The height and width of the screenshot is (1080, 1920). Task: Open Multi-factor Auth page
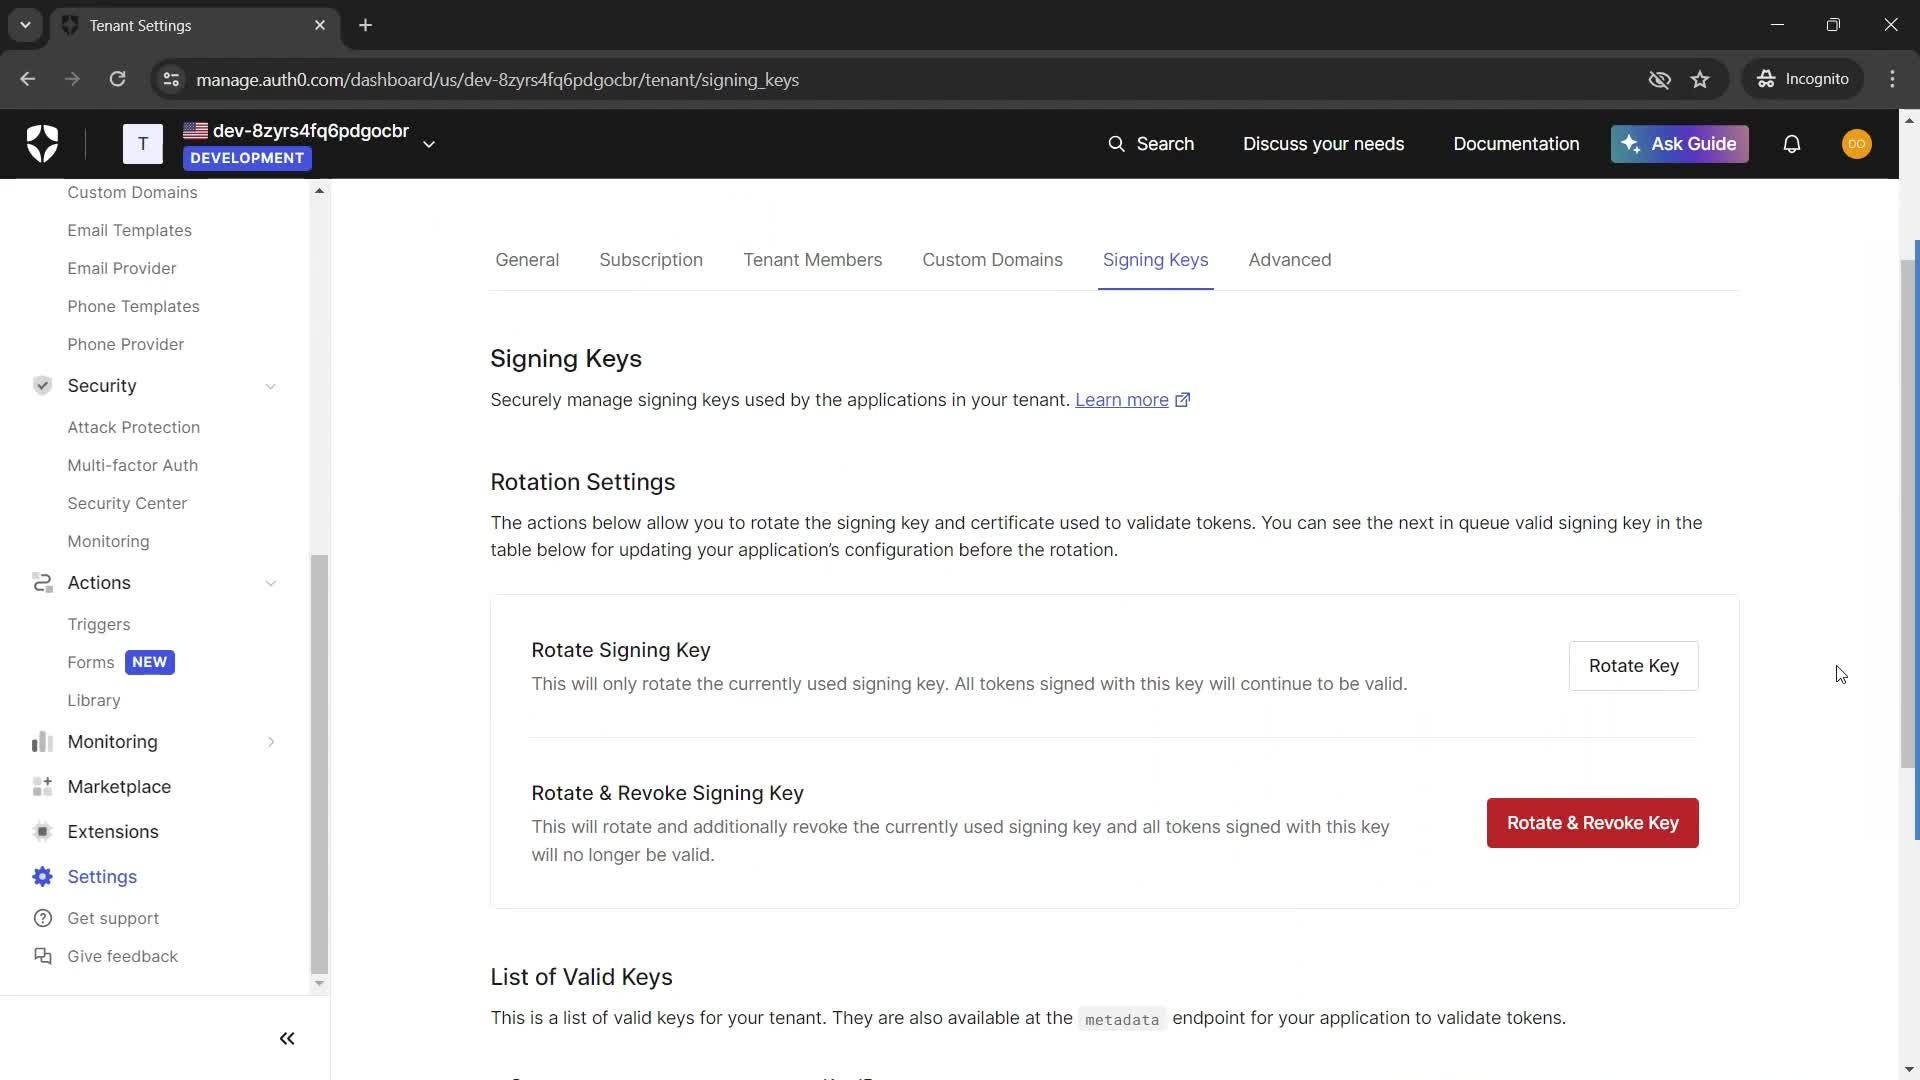132,465
